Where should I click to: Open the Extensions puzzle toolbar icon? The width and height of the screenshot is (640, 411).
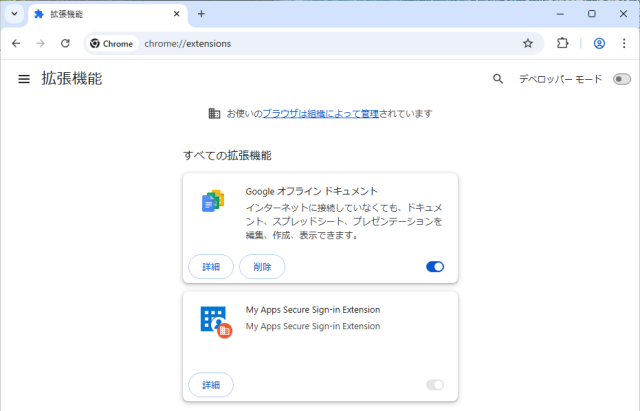(x=562, y=43)
